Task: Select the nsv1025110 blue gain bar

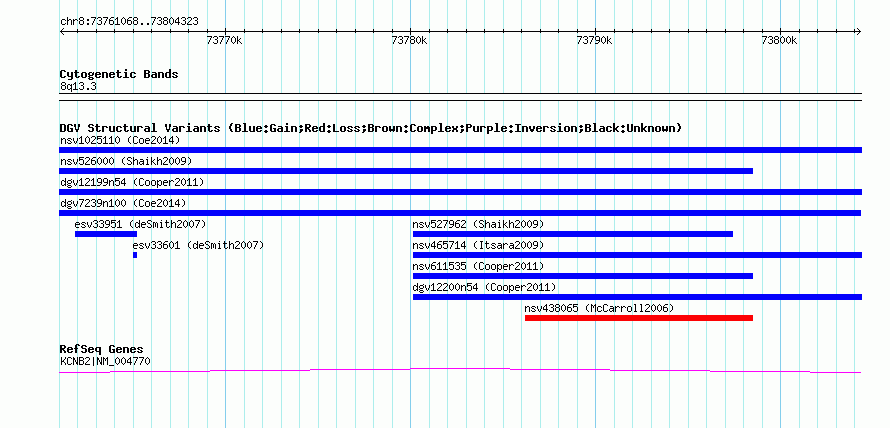Action: point(460,150)
